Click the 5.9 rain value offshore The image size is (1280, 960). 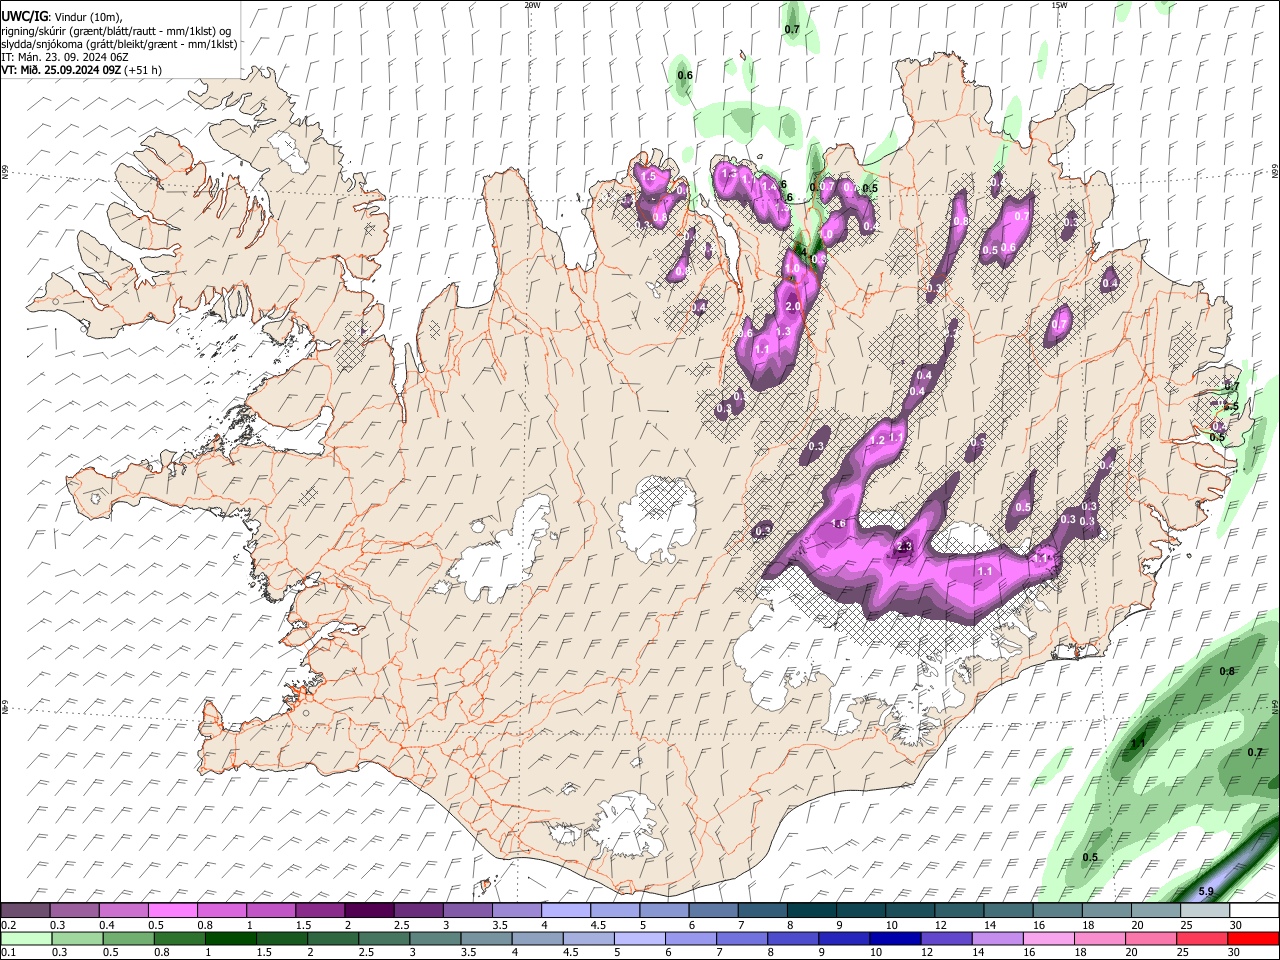pos(1206,891)
